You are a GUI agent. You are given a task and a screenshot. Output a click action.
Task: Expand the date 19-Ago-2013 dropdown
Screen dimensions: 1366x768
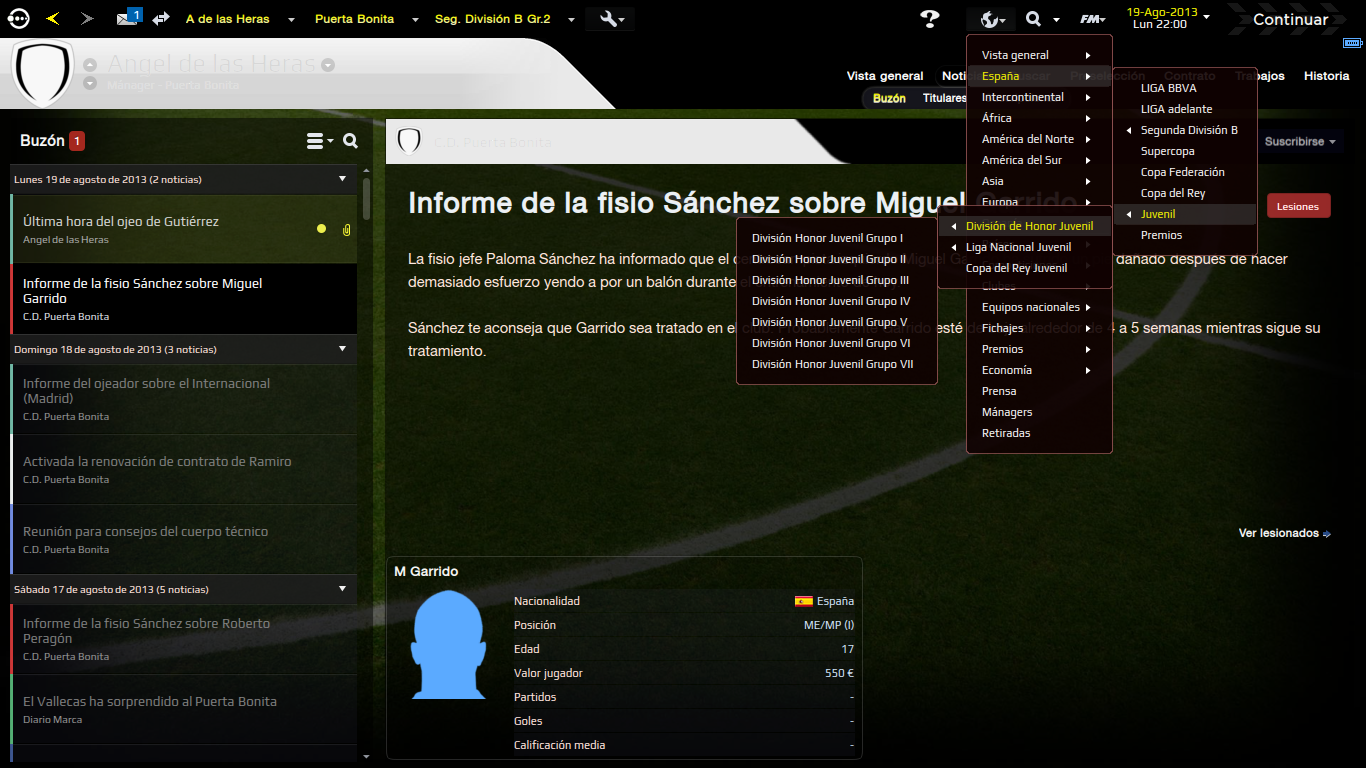click(x=1206, y=17)
